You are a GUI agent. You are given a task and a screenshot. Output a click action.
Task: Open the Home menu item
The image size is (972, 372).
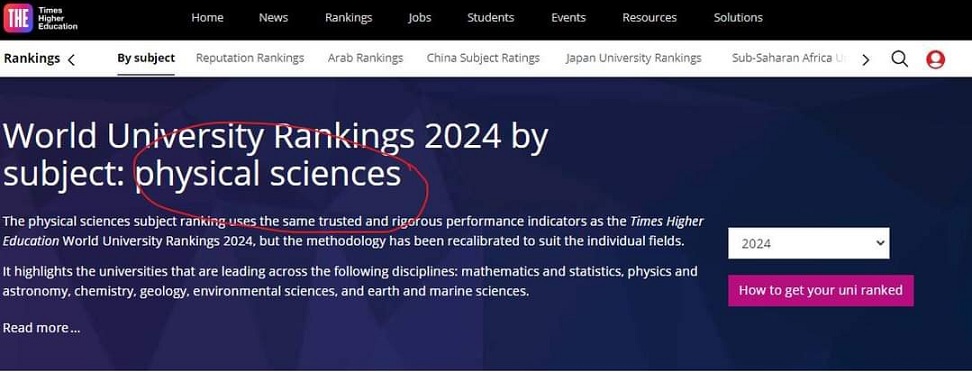(x=207, y=17)
